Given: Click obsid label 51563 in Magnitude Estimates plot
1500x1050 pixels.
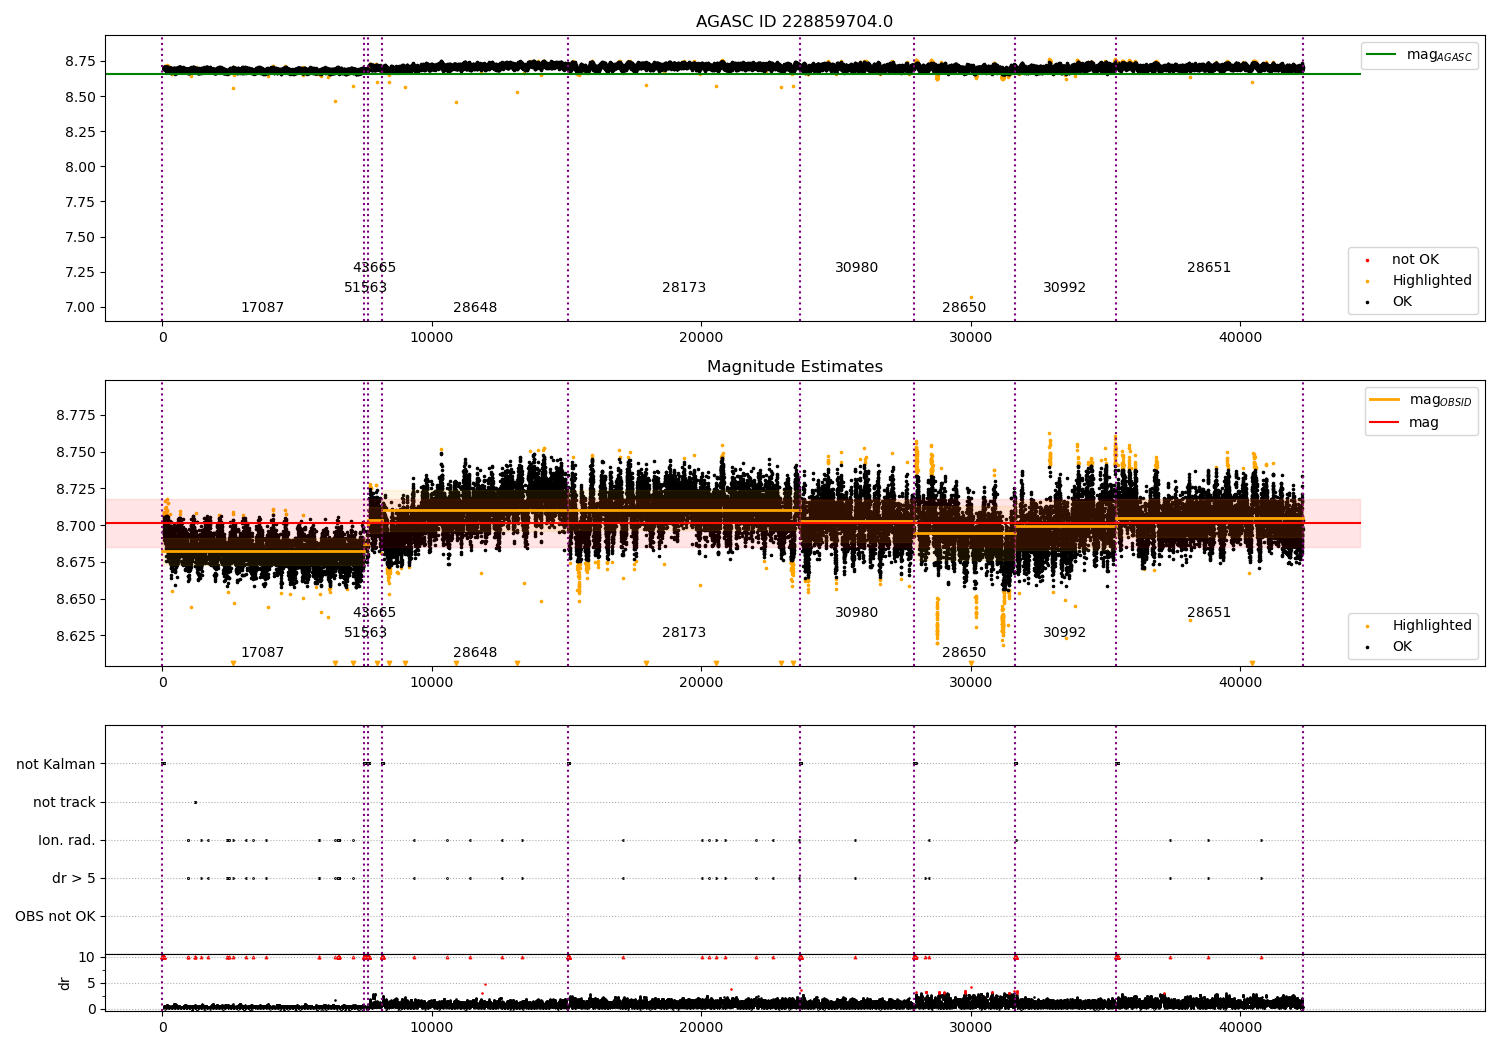Looking at the screenshot, I should [x=365, y=633].
